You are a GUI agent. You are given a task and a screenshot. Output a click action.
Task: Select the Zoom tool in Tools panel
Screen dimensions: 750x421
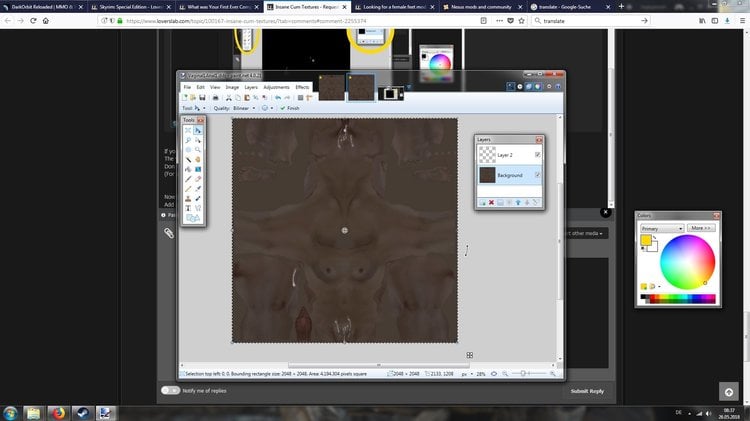(x=198, y=150)
